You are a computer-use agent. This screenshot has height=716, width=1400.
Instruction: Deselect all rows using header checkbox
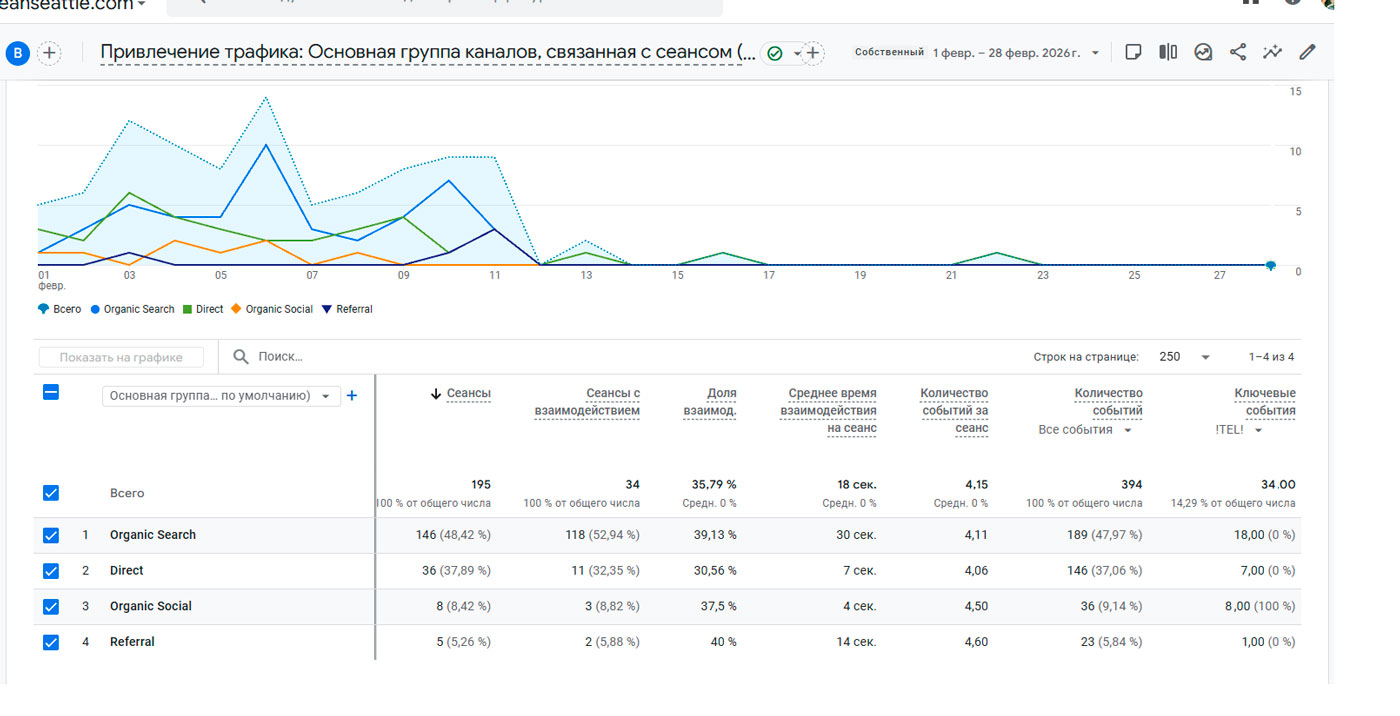[51, 393]
